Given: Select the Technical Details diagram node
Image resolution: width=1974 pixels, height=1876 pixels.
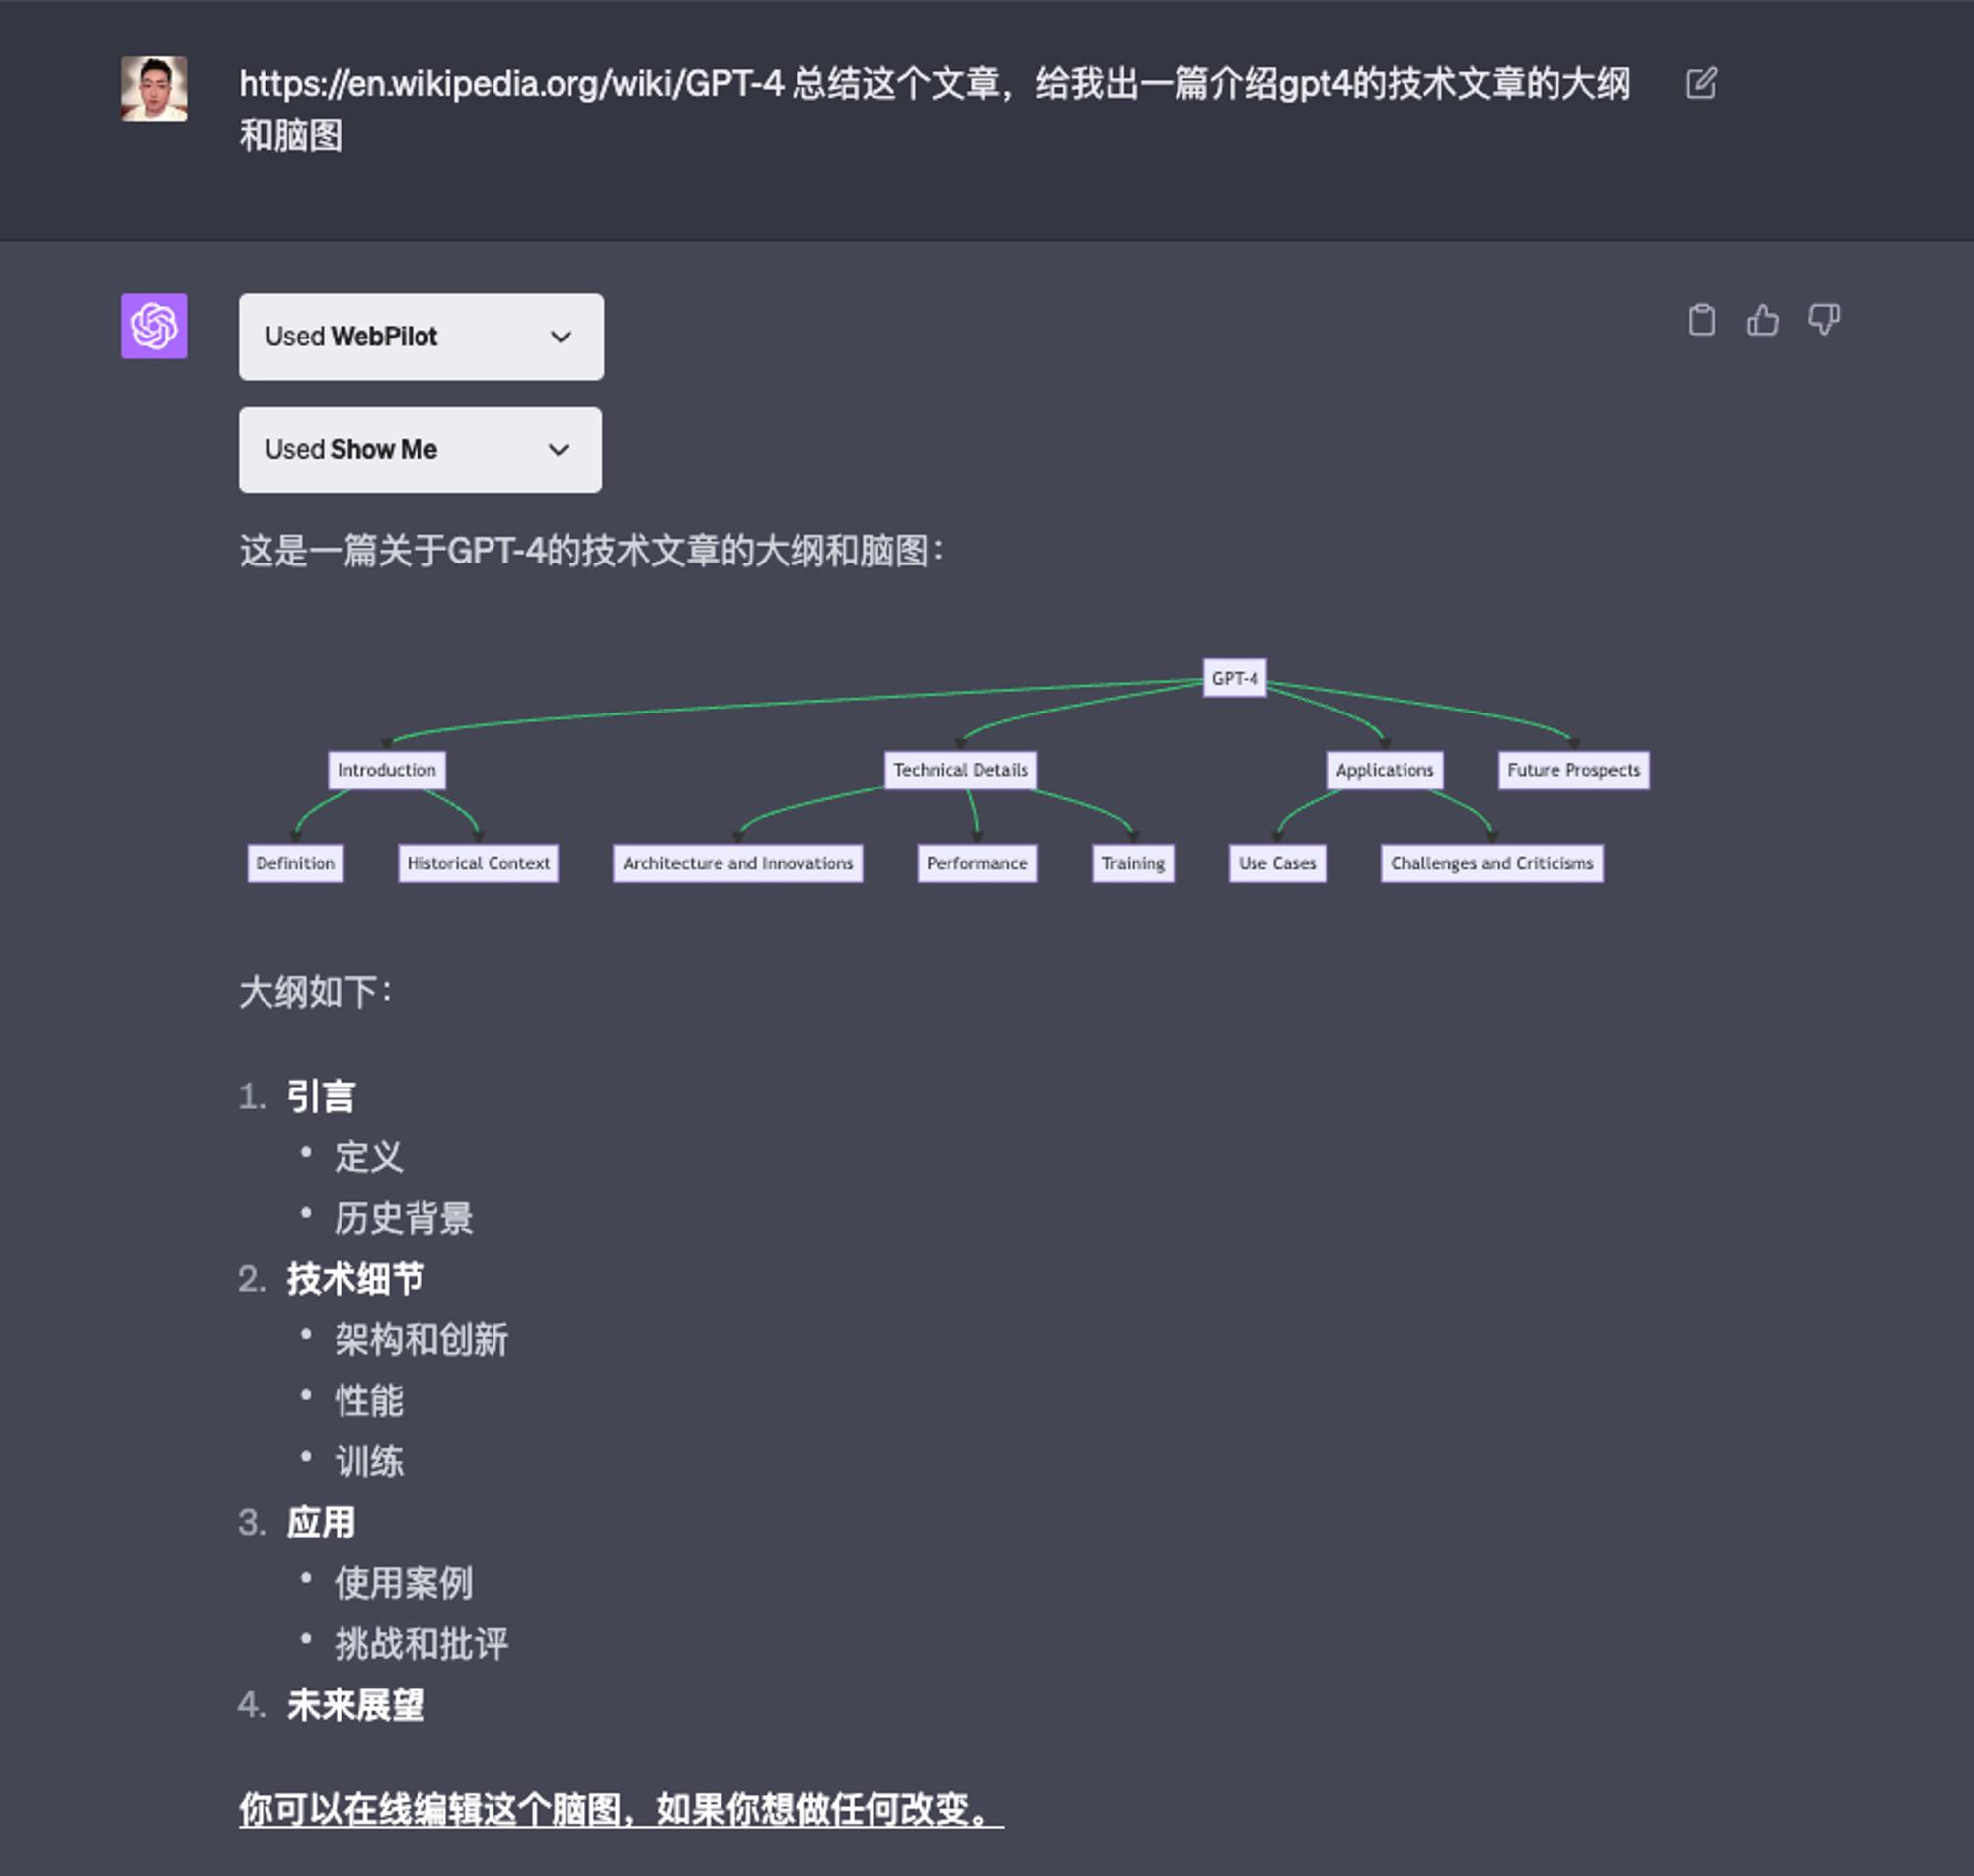Looking at the screenshot, I should point(960,770).
